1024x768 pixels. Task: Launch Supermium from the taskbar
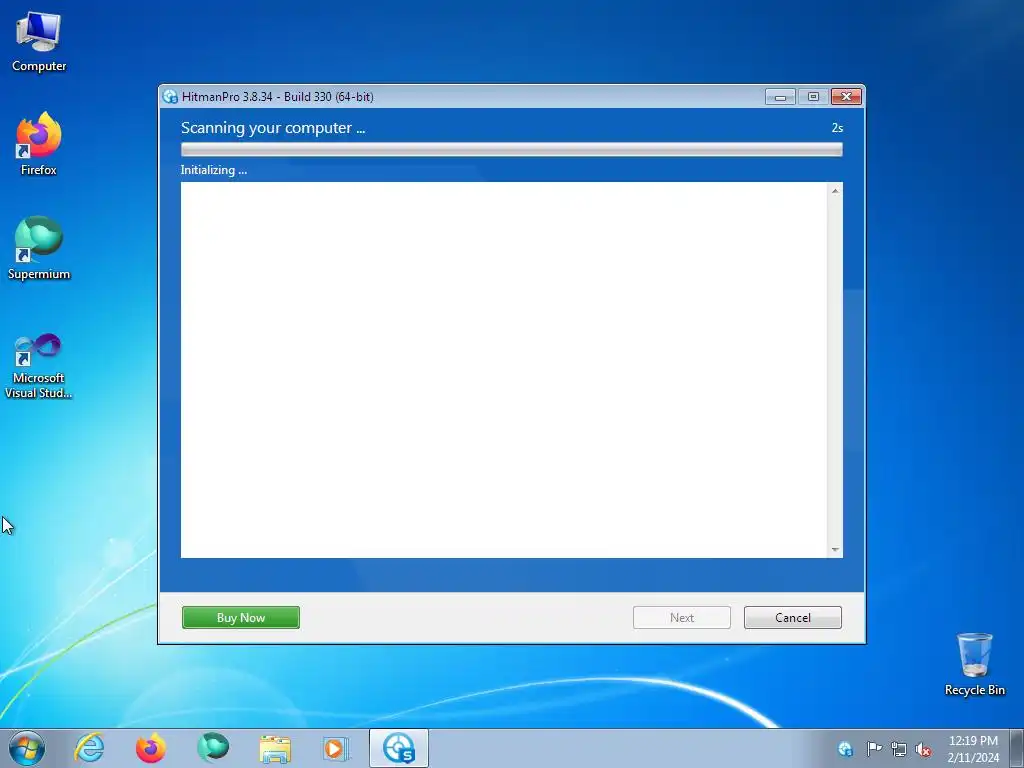tap(213, 748)
